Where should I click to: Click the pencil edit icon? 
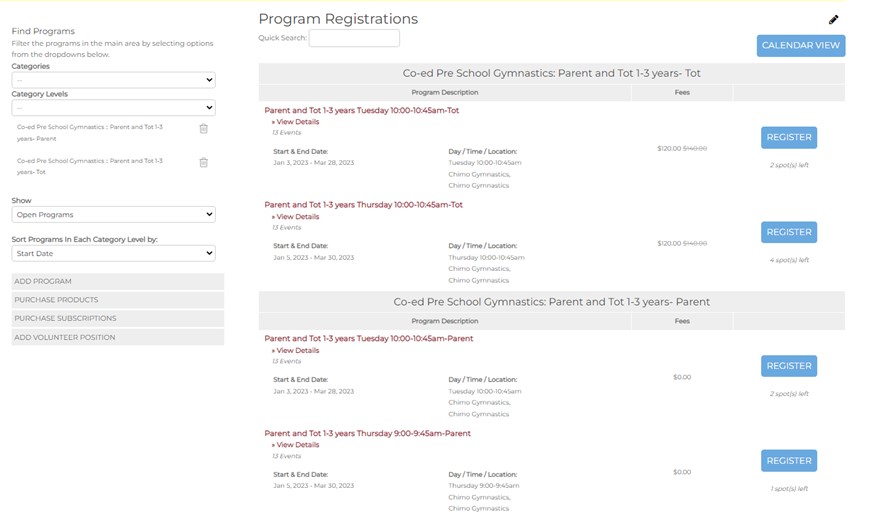tap(833, 20)
